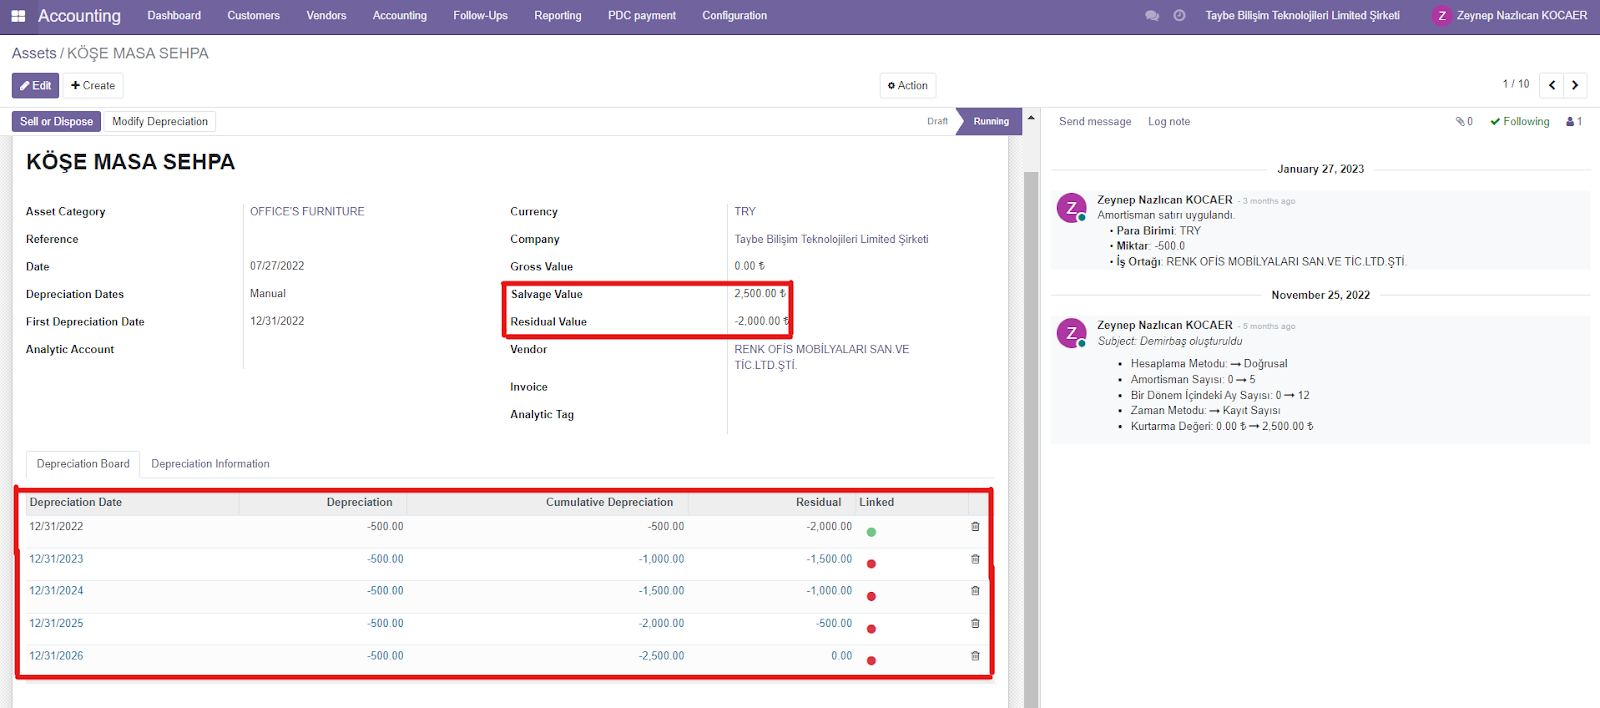Delete the 12/31/2023 depreciation line
The width and height of the screenshot is (1600, 708).
pos(975,560)
